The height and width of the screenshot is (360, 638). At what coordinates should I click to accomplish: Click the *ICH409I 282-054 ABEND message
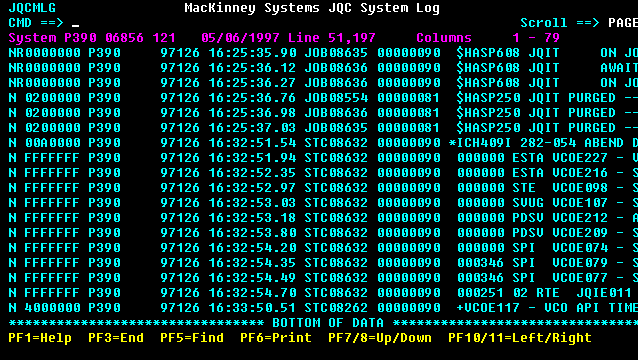543,143
